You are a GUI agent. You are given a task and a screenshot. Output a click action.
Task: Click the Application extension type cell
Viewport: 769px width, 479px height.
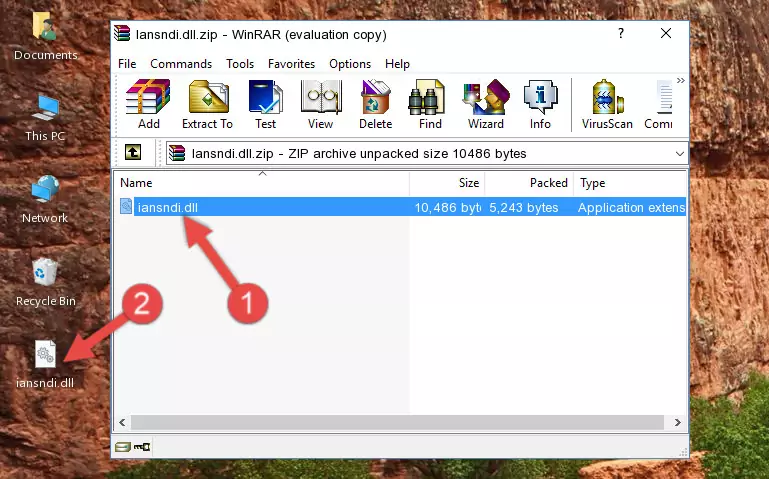click(x=631, y=208)
